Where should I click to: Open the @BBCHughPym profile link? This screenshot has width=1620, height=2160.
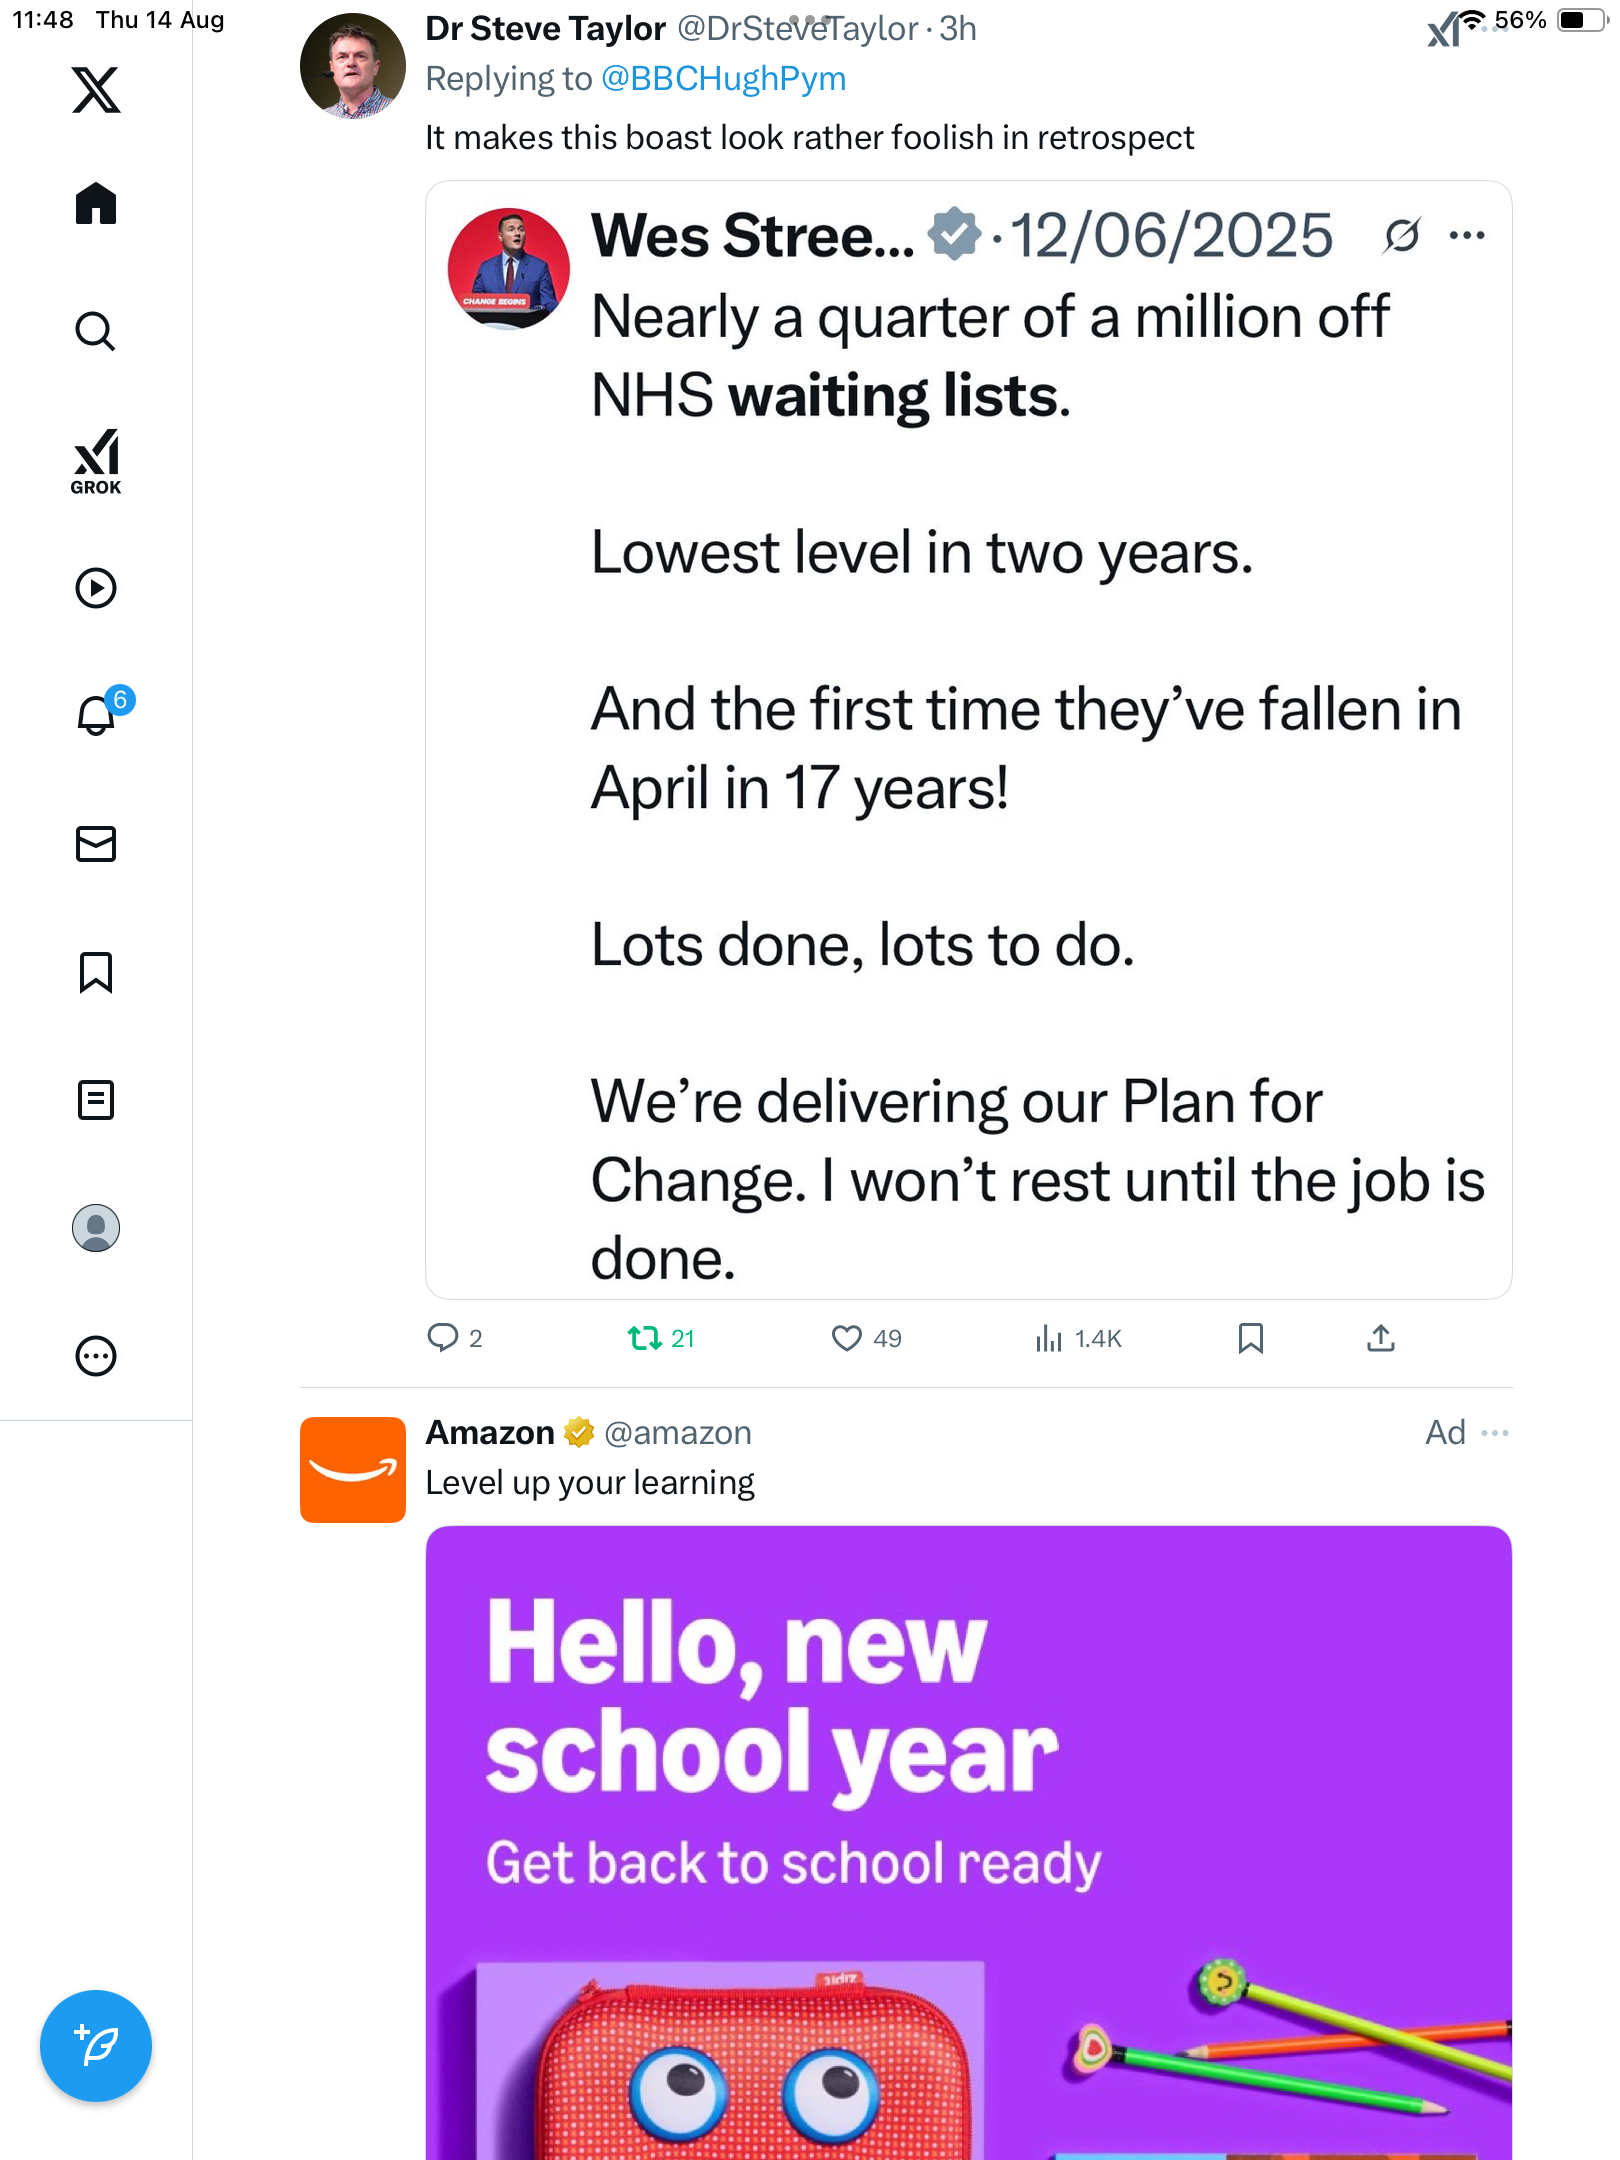tap(723, 79)
